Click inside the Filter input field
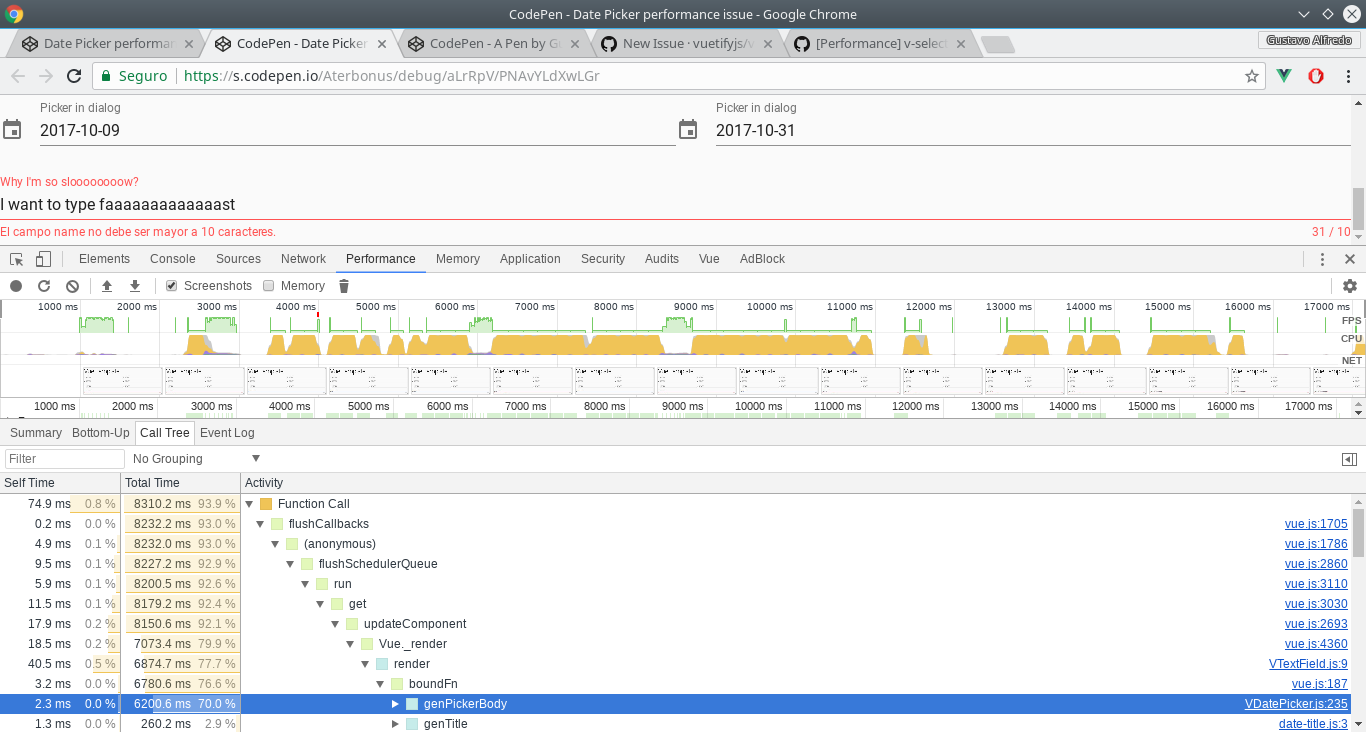 tap(64, 458)
